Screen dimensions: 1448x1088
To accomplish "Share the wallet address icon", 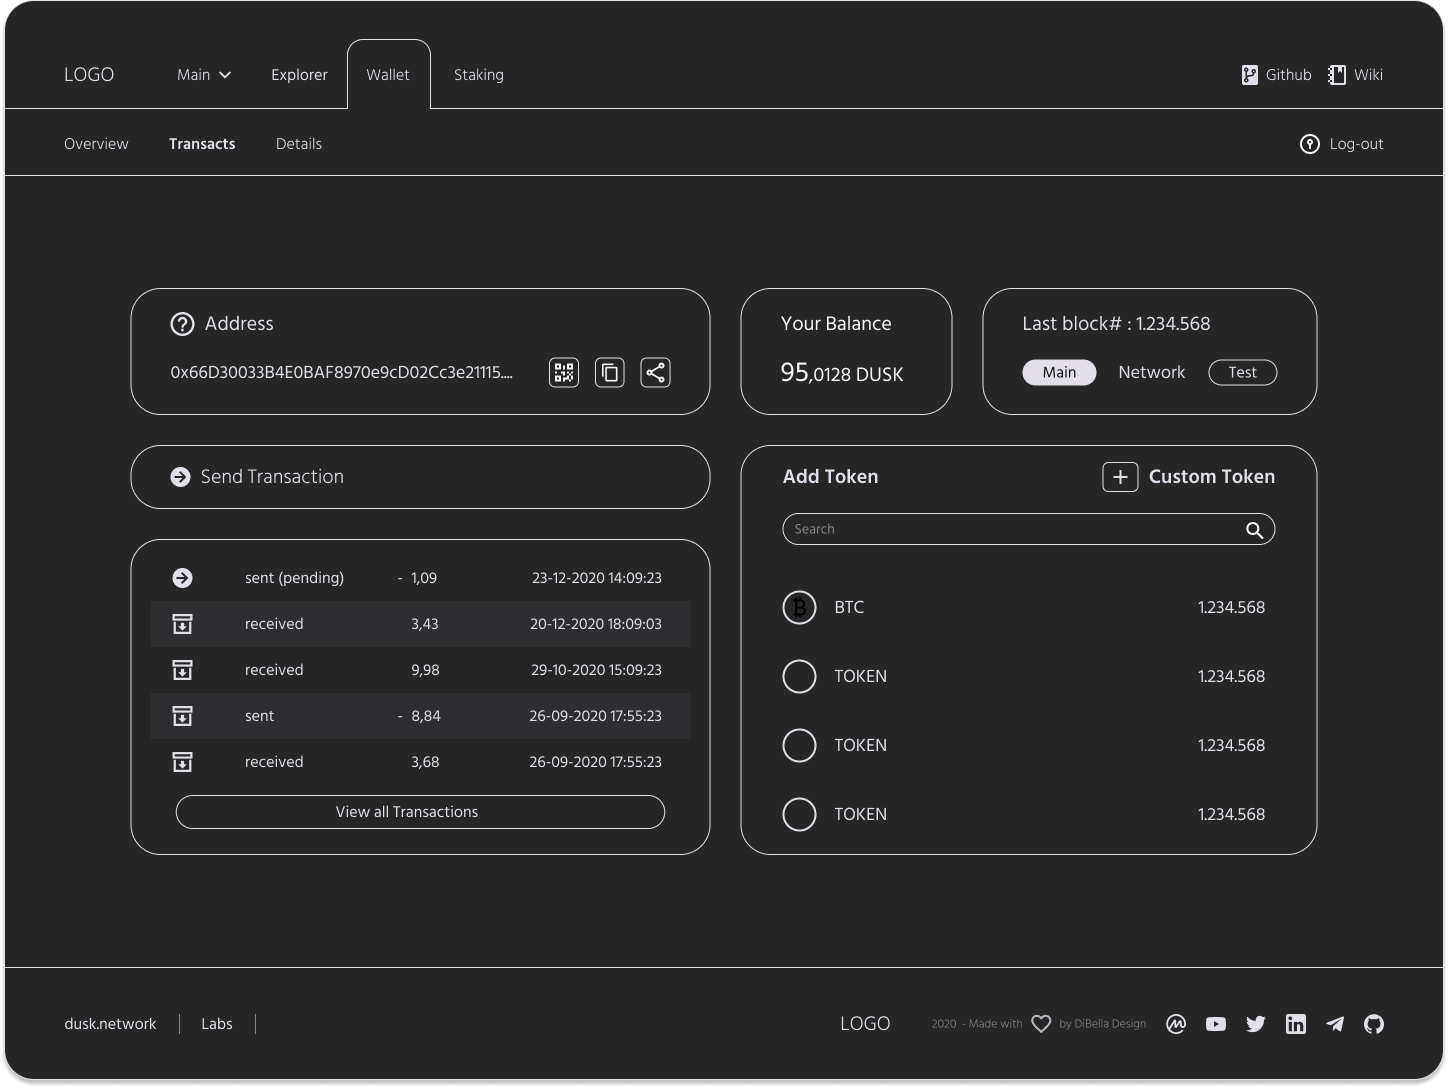I will (x=655, y=373).
